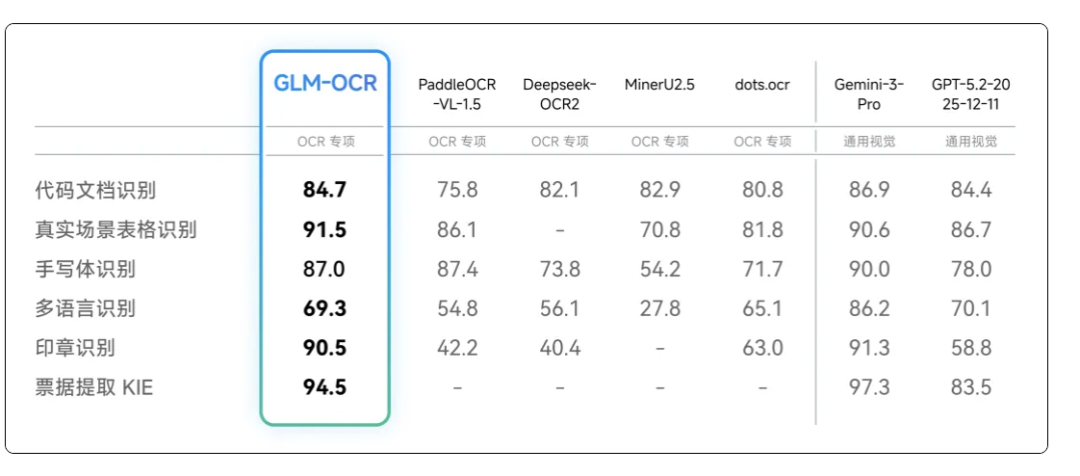
Task: Click the 58.8 score in the GPT-5.2 column
Action: 970,348
